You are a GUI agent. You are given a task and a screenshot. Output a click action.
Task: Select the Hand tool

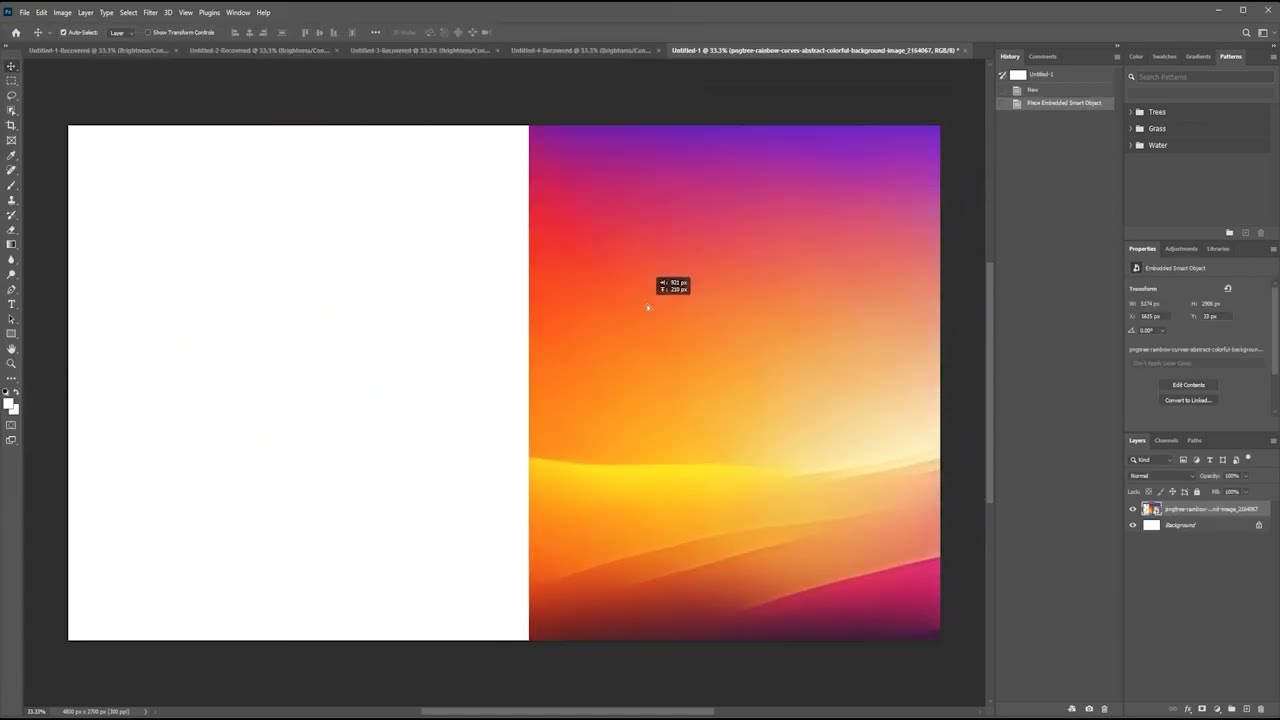click(x=11, y=348)
